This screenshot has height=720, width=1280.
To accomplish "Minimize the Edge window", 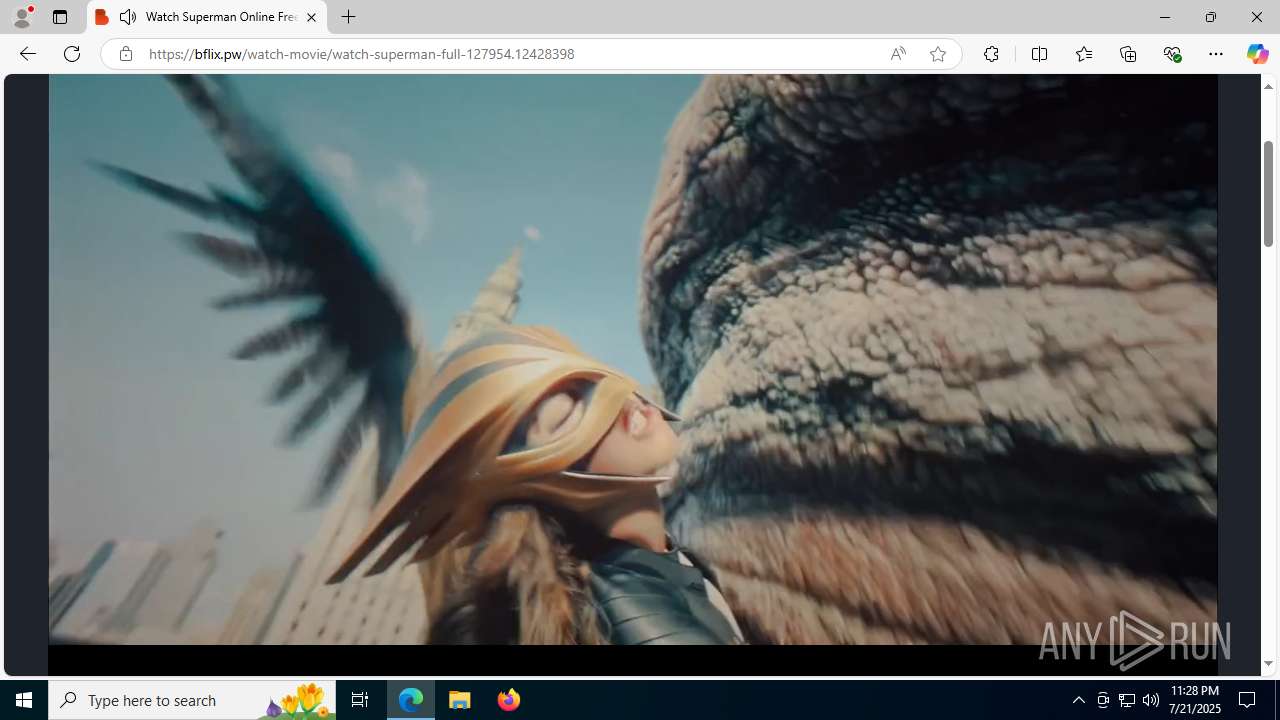I will pyautogui.click(x=1164, y=17).
